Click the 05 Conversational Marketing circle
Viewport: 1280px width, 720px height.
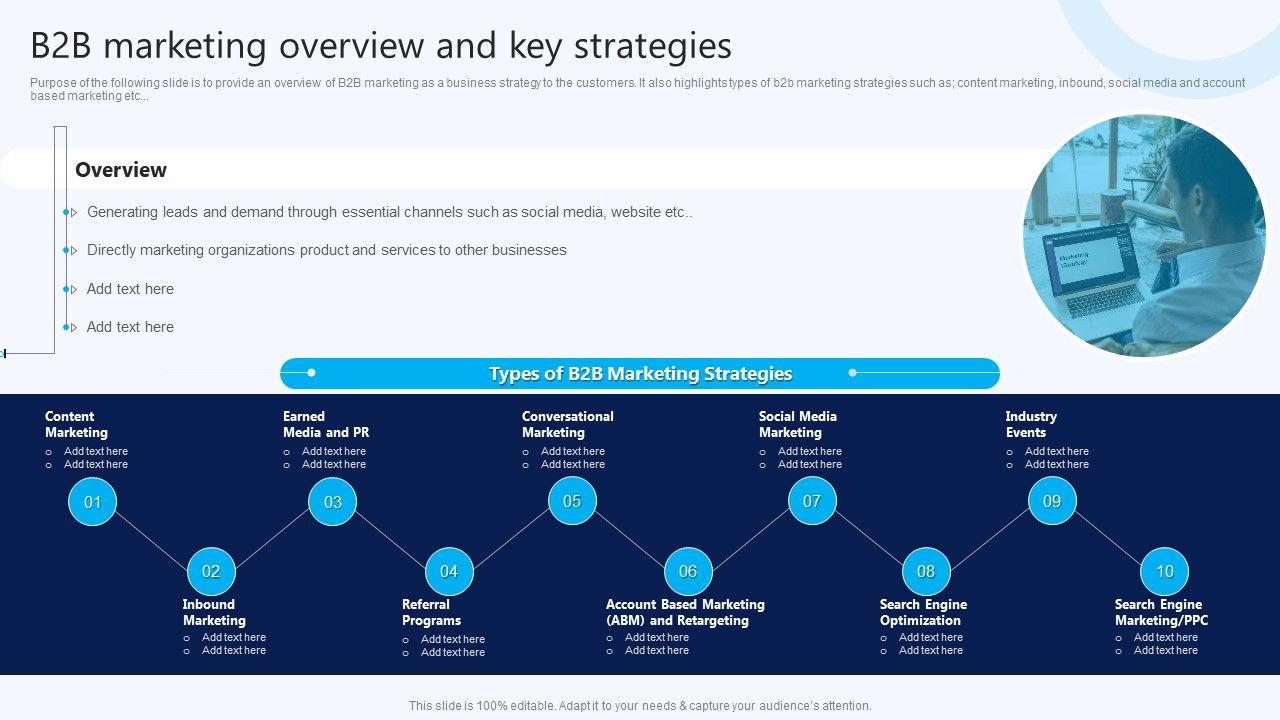pyautogui.click(x=572, y=501)
